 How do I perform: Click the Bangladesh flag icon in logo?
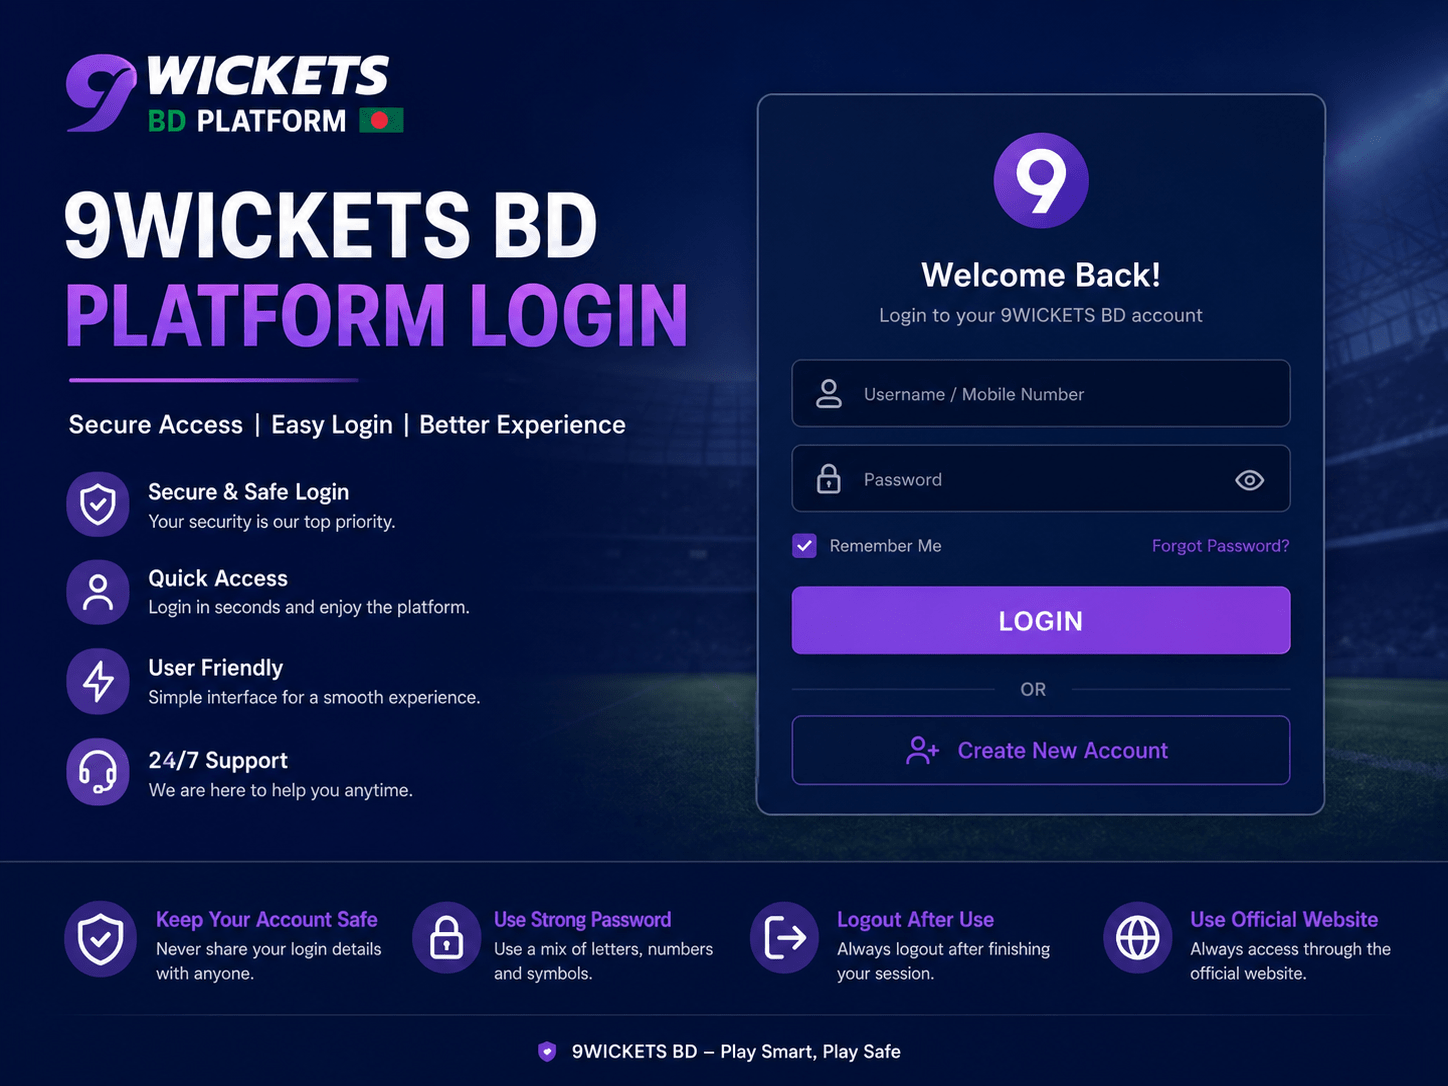[381, 121]
